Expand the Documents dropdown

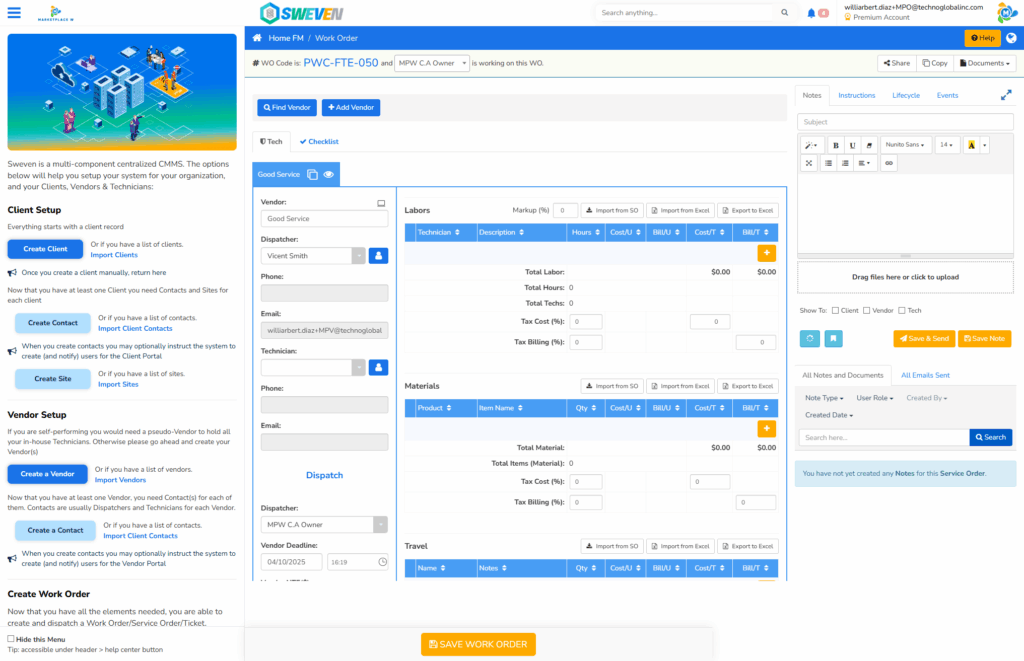985,63
